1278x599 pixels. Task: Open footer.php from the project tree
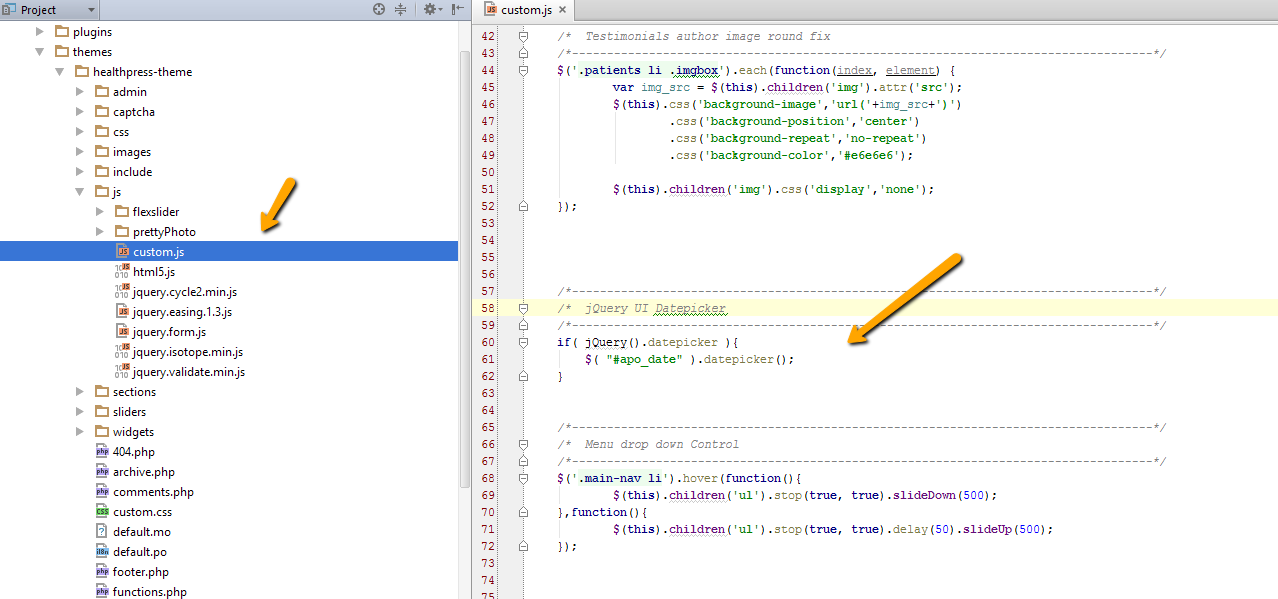tap(141, 572)
